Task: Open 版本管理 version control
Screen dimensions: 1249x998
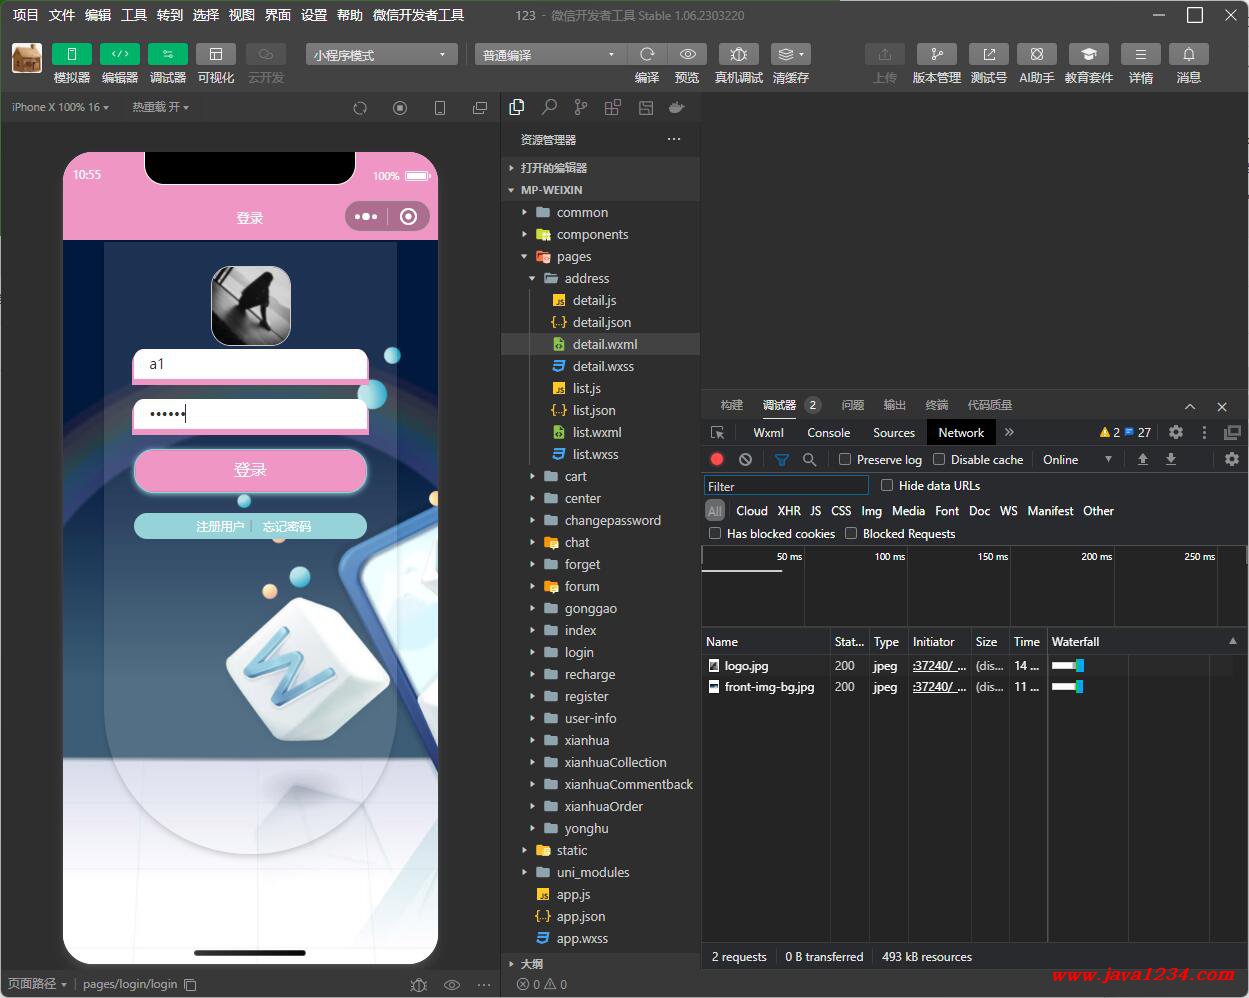Action: click(x=936, y=54)
